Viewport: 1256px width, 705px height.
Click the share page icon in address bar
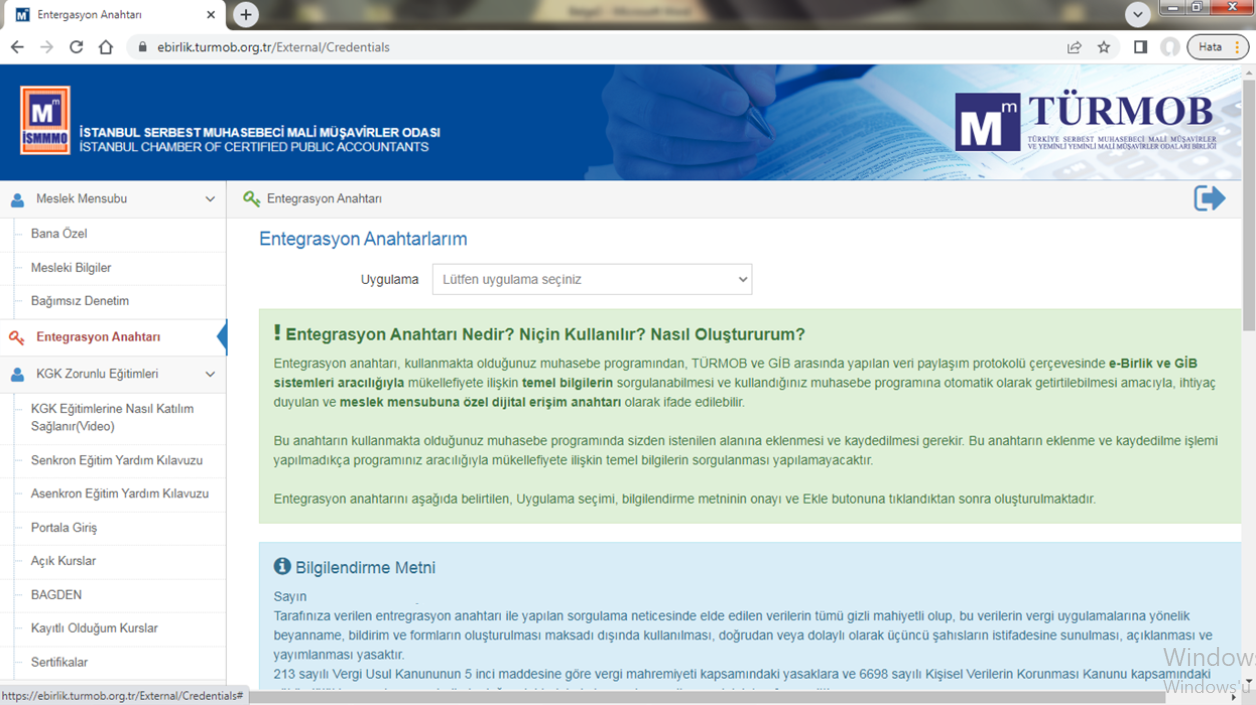[1074, 47]
